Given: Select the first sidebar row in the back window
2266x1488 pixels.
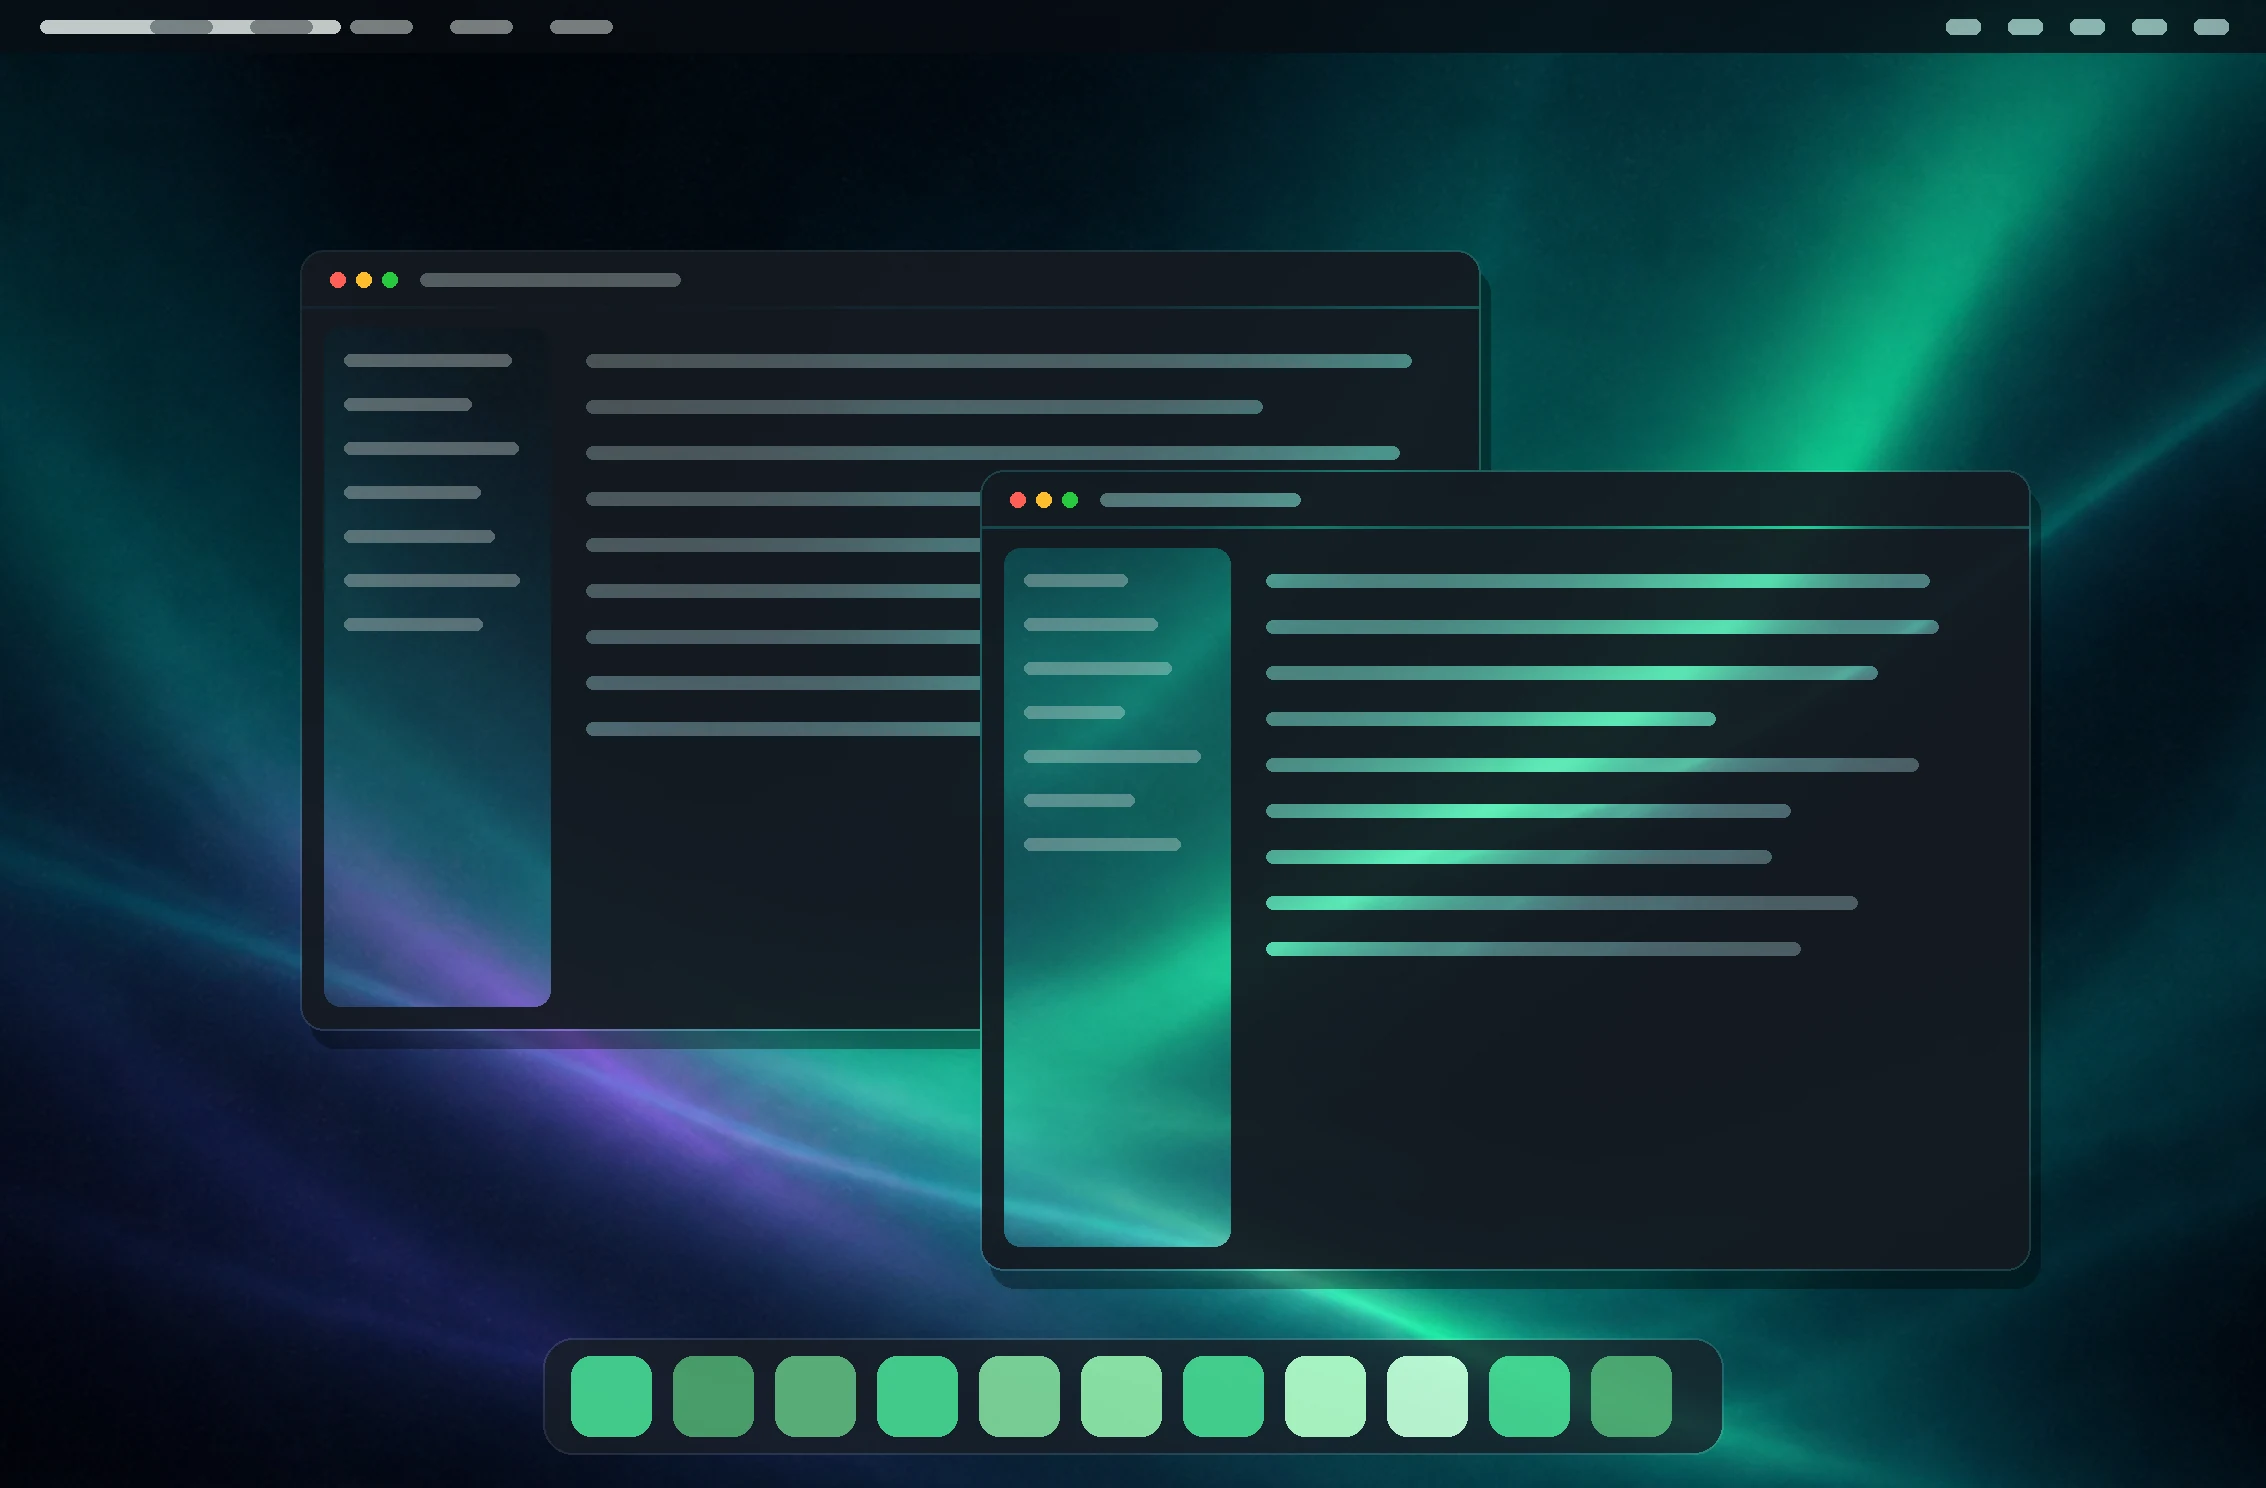Looking at the screenshot, I should (x=428, y=361).
